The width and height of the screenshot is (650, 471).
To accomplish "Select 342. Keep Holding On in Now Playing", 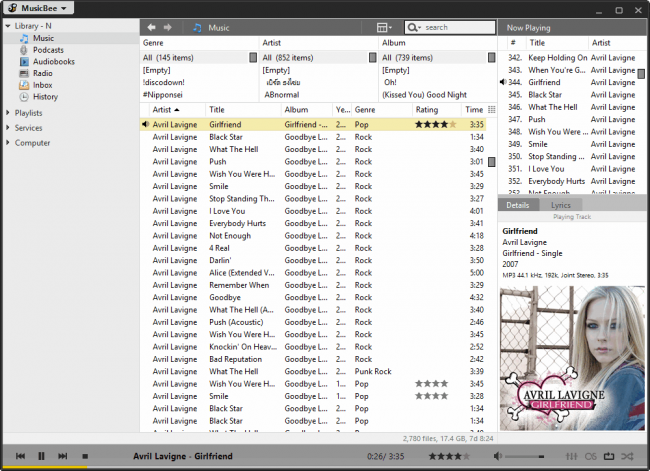I will pos(572,58).
